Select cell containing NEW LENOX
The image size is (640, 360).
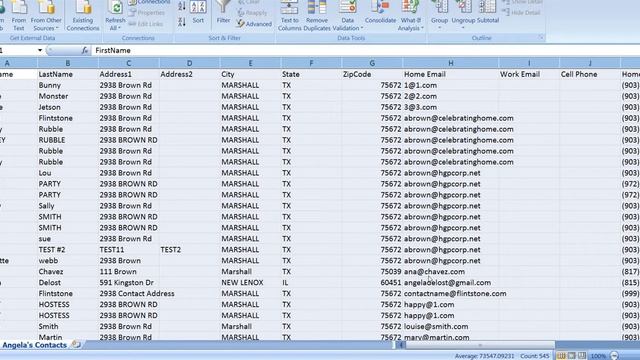(x=250, y=283)
